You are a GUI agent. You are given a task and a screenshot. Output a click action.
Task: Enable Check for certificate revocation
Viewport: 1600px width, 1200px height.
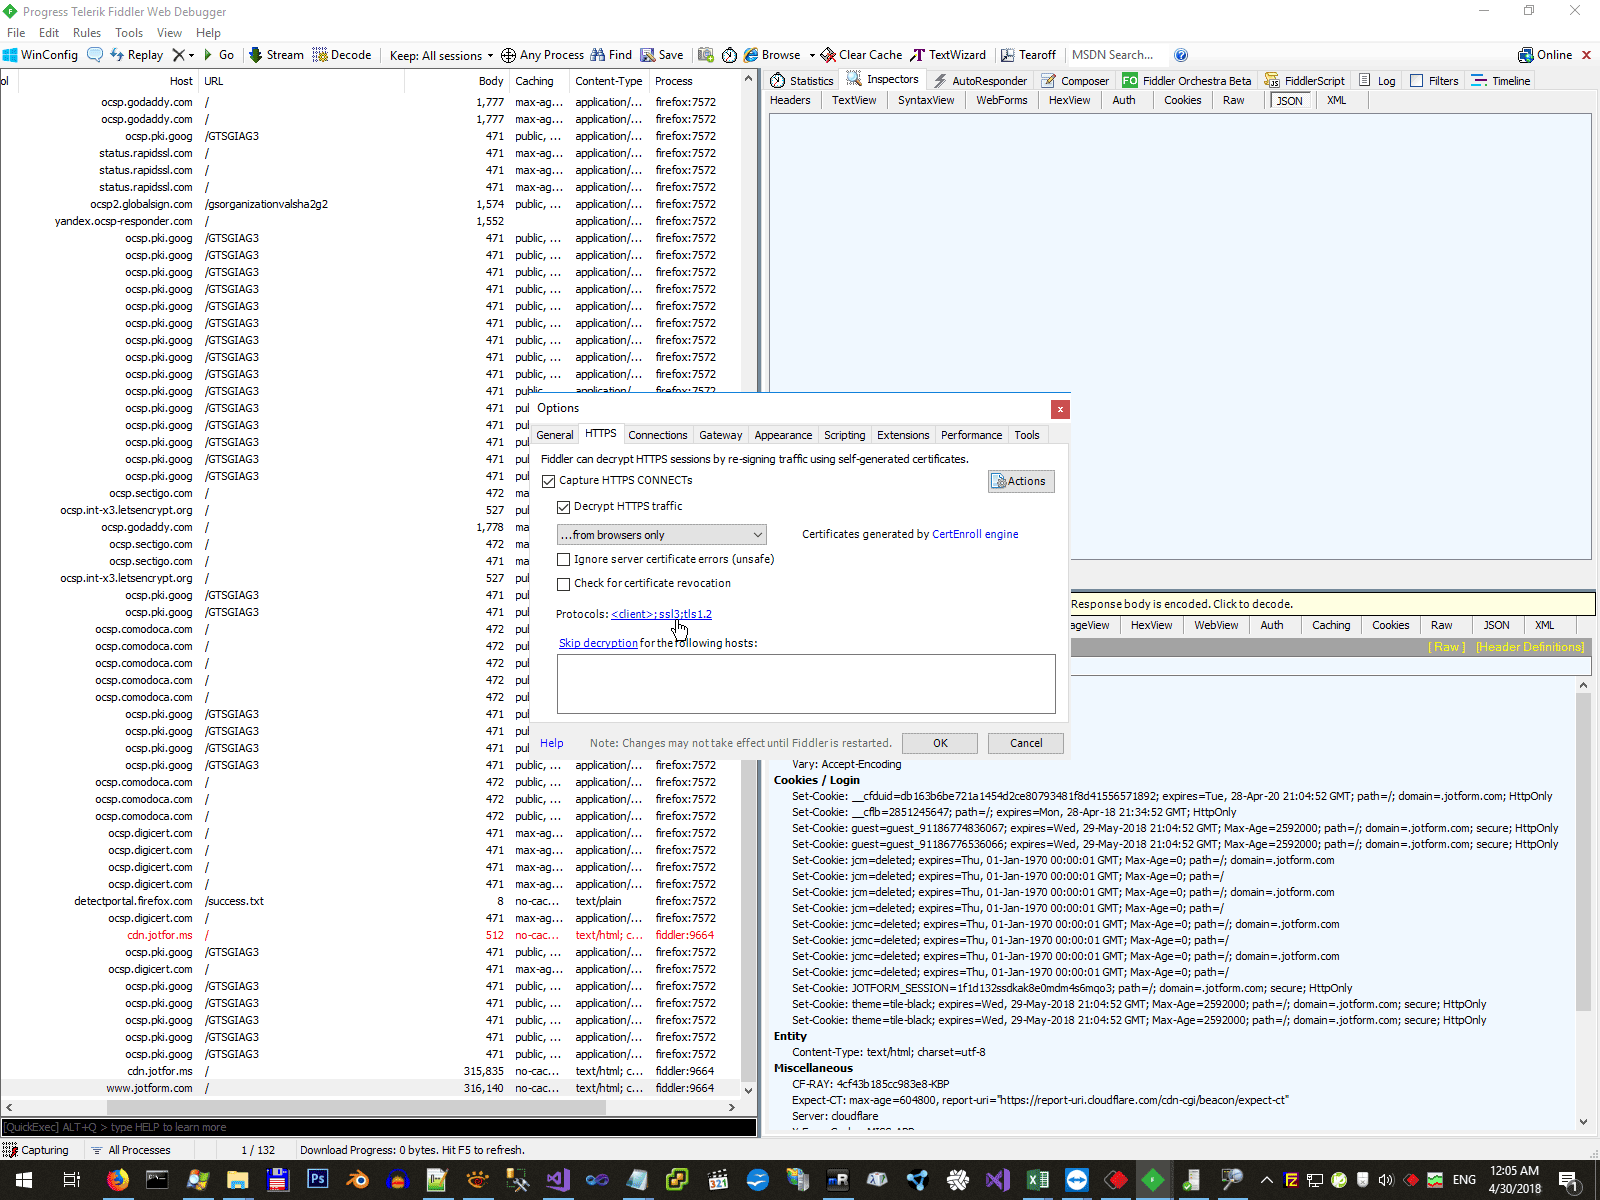click(x=563, y=584)
